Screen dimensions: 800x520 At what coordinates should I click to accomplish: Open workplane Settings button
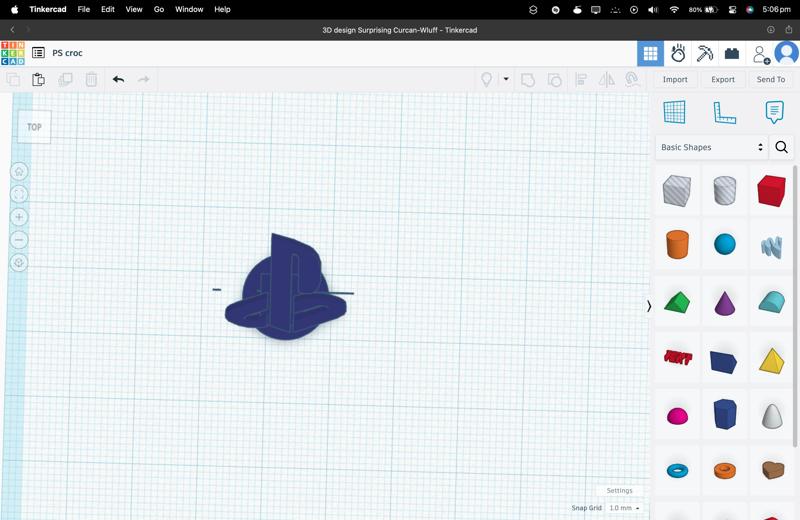coord(619,490)
